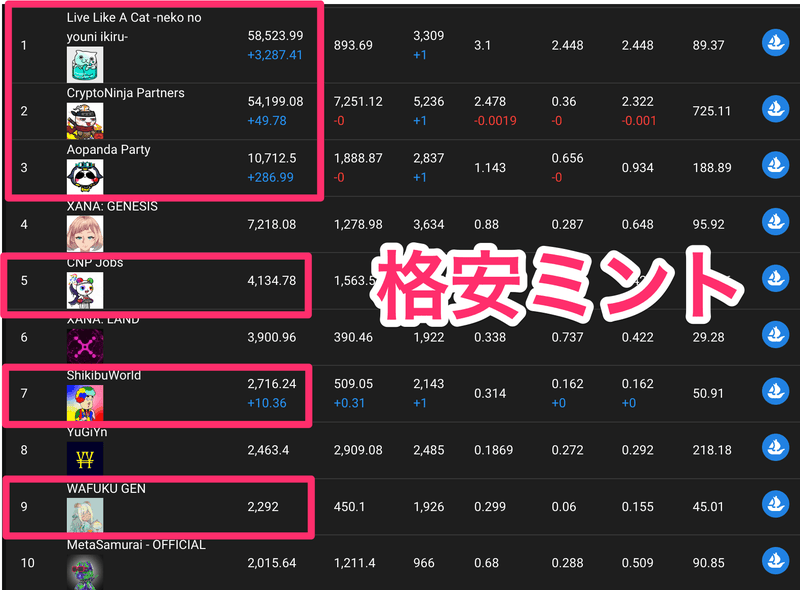Click the MetaSamurai thumbnail image
800x590 pixels.
click(85, 572)
